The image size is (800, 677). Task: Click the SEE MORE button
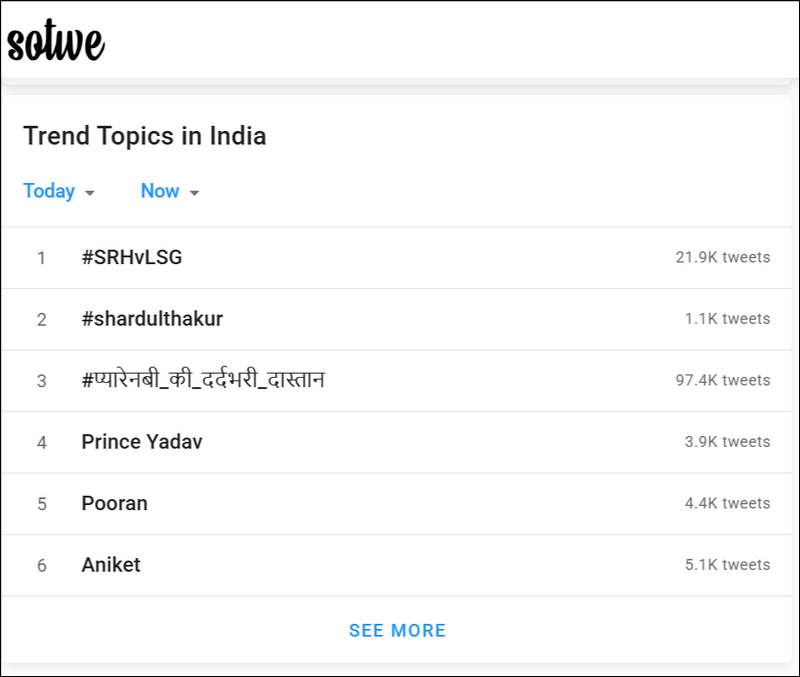397,631
